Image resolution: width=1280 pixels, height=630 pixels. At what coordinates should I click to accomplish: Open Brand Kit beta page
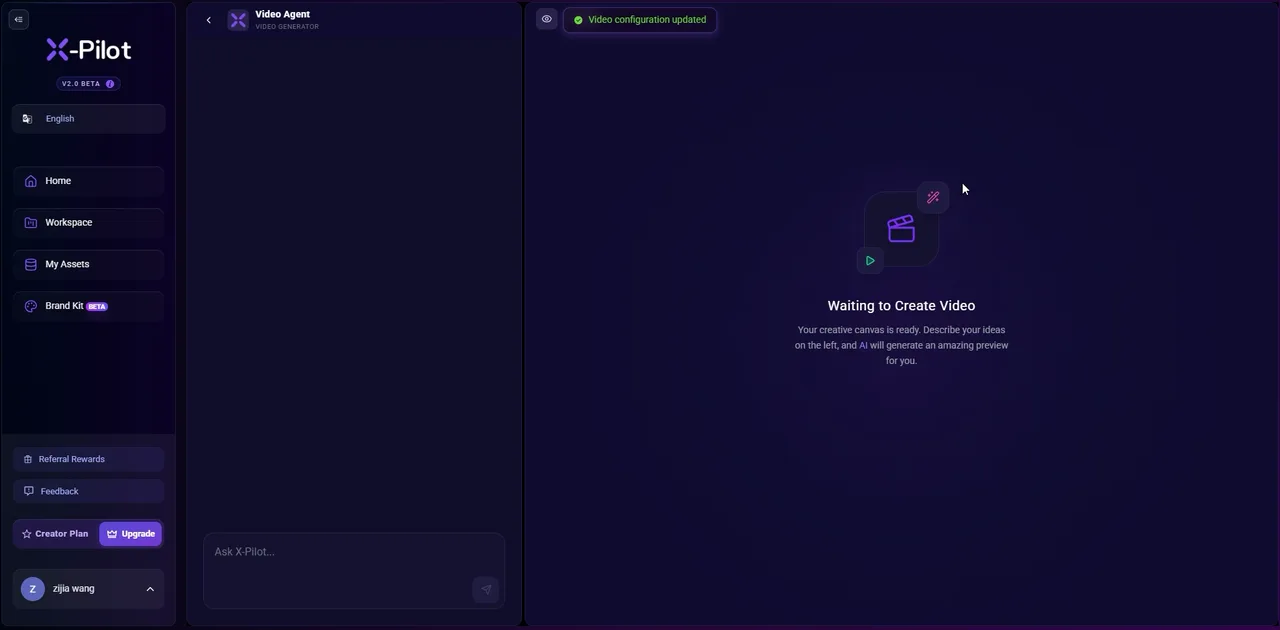pyautogui.click(x=89, y=306)
